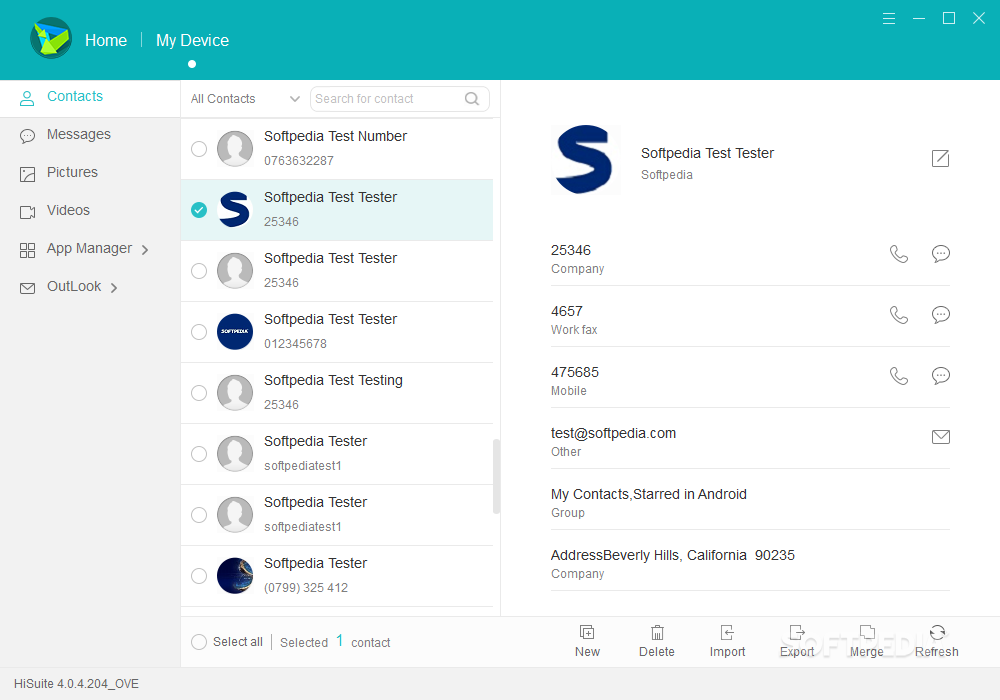Expand the OutLook chevron
Screen dimensions: 1000x700
[x=114, y=288]
